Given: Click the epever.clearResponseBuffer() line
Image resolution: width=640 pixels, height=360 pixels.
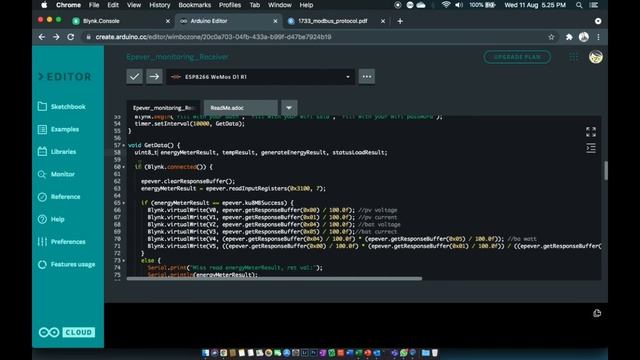Looking at the screenshot, I should point(188,181).
